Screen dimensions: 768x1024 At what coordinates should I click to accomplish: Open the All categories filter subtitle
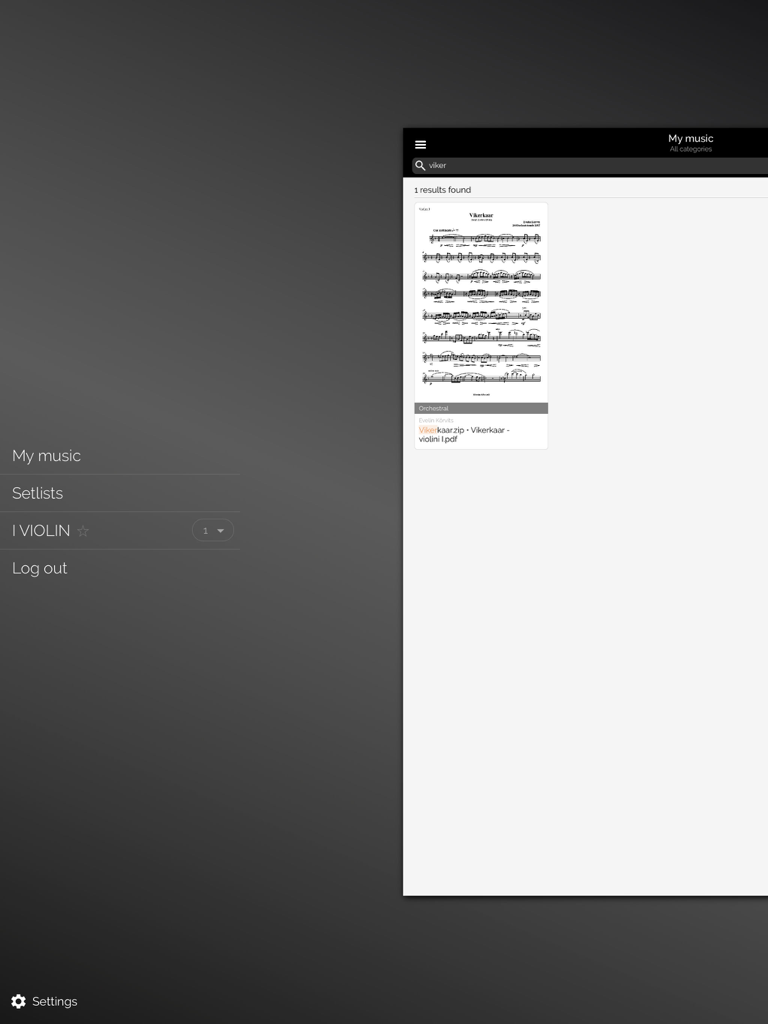690,150
